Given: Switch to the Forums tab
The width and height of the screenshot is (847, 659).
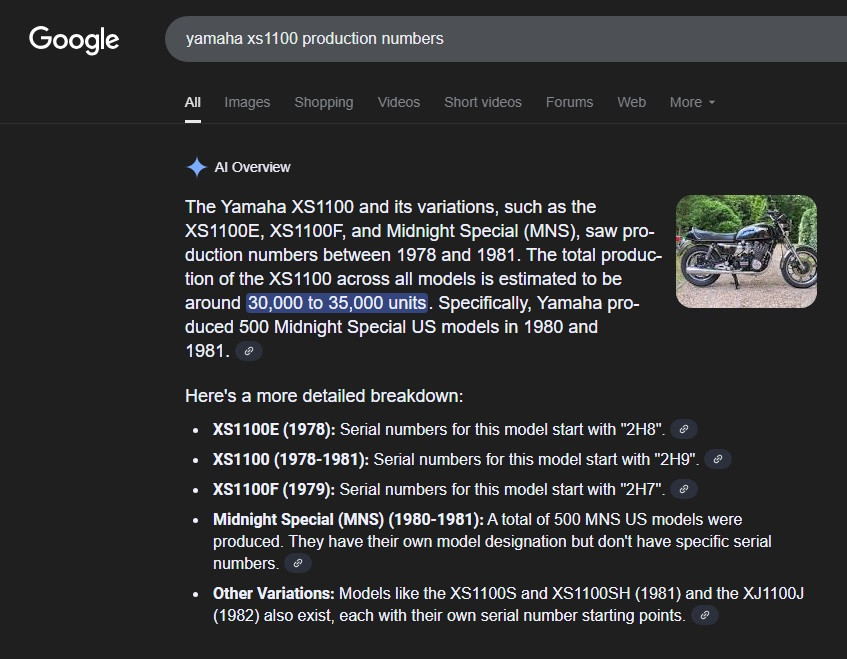Looking at the screenshot, I should click(x=569, y=102).
